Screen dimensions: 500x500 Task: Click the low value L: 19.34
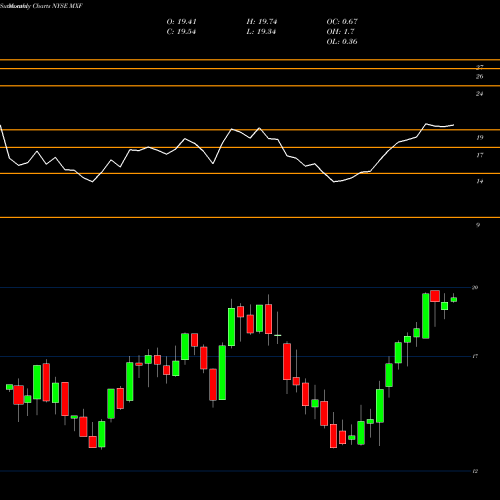[261, 32]
